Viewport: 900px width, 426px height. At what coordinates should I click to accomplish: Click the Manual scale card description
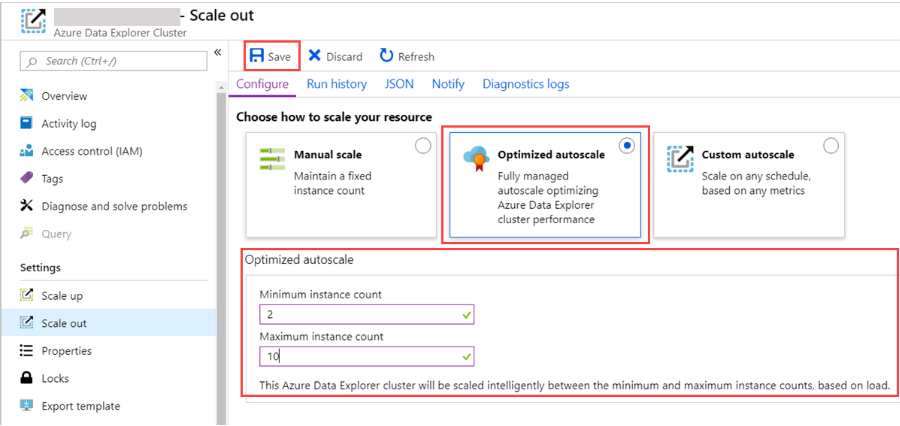[334, 183]
